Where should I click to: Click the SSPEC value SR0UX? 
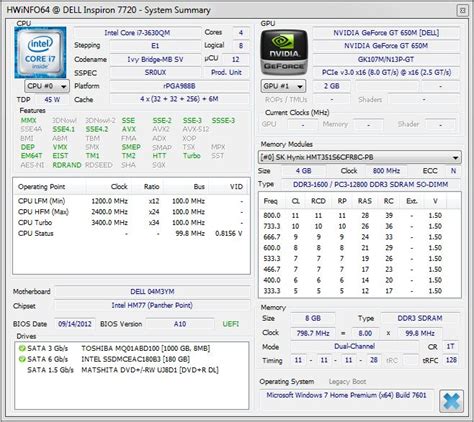[155, 73]
